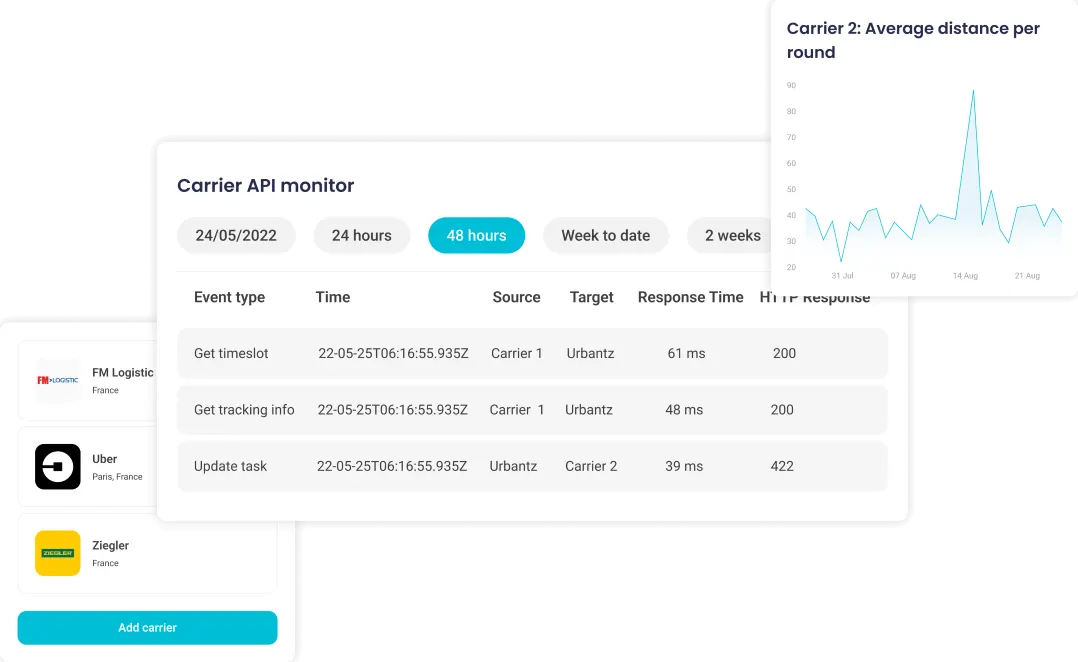Viewport: 1078px width, 662px height.
Task: Click Carrier 2 target in Update task row
Action: pos(591,466)
